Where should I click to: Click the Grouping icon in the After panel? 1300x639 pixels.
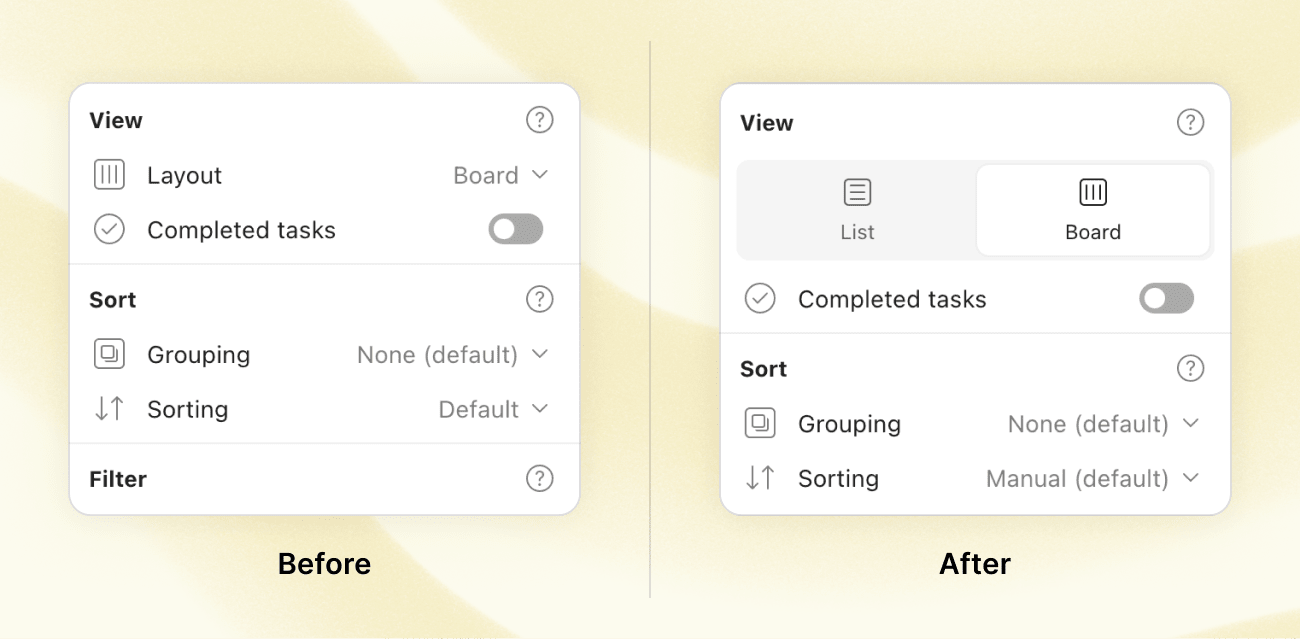coord(760,424)
